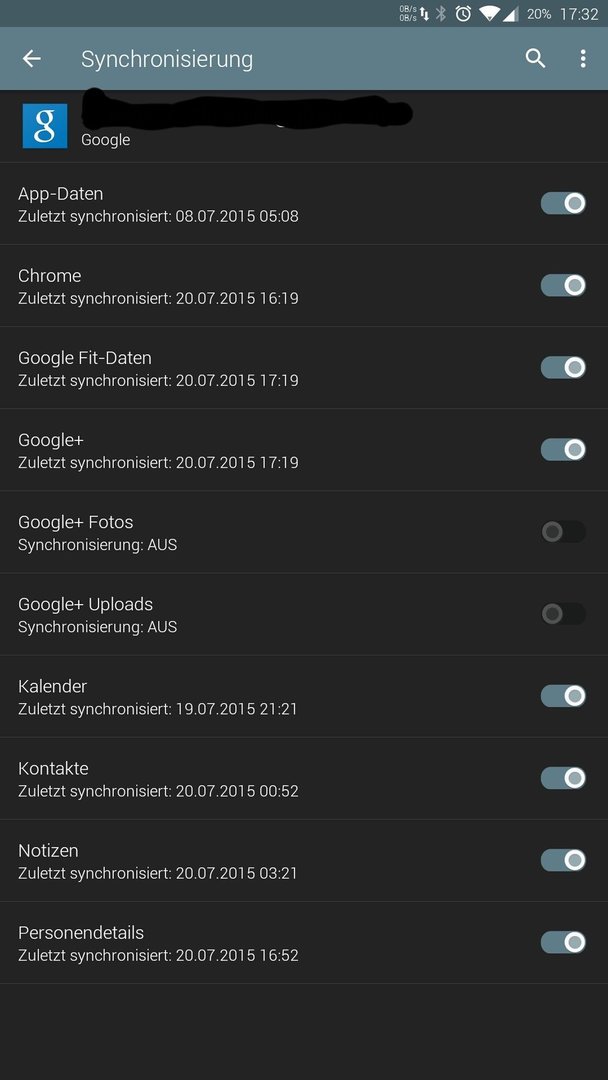
Task: Tap the Wi-Fi signal status icon
Action: (x=490, y=14)
